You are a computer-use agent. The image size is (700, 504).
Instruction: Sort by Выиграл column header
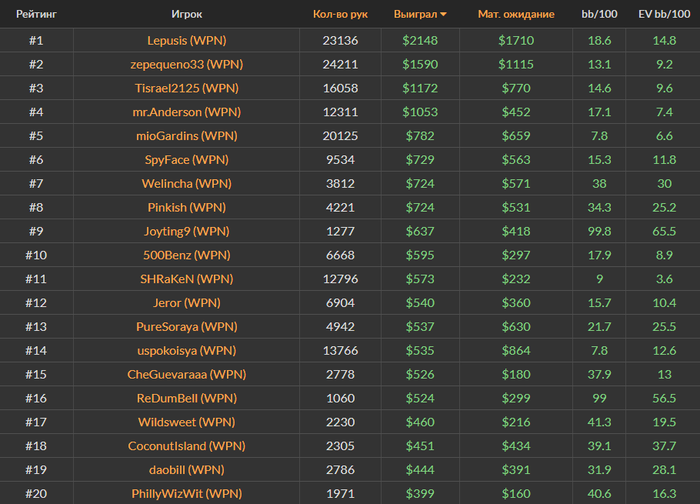(x=416, y=15)
